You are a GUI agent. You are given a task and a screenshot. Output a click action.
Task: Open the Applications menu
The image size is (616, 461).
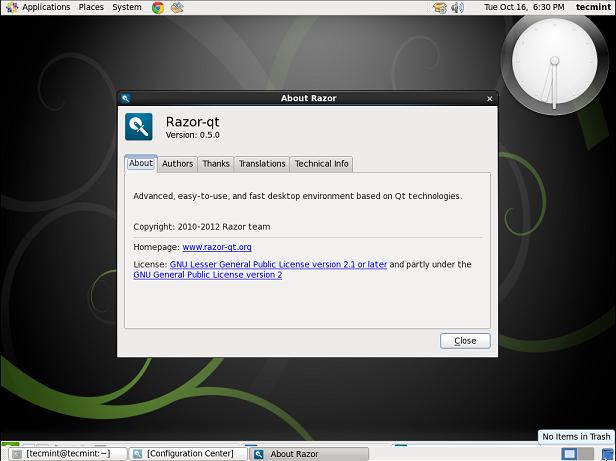38,7
